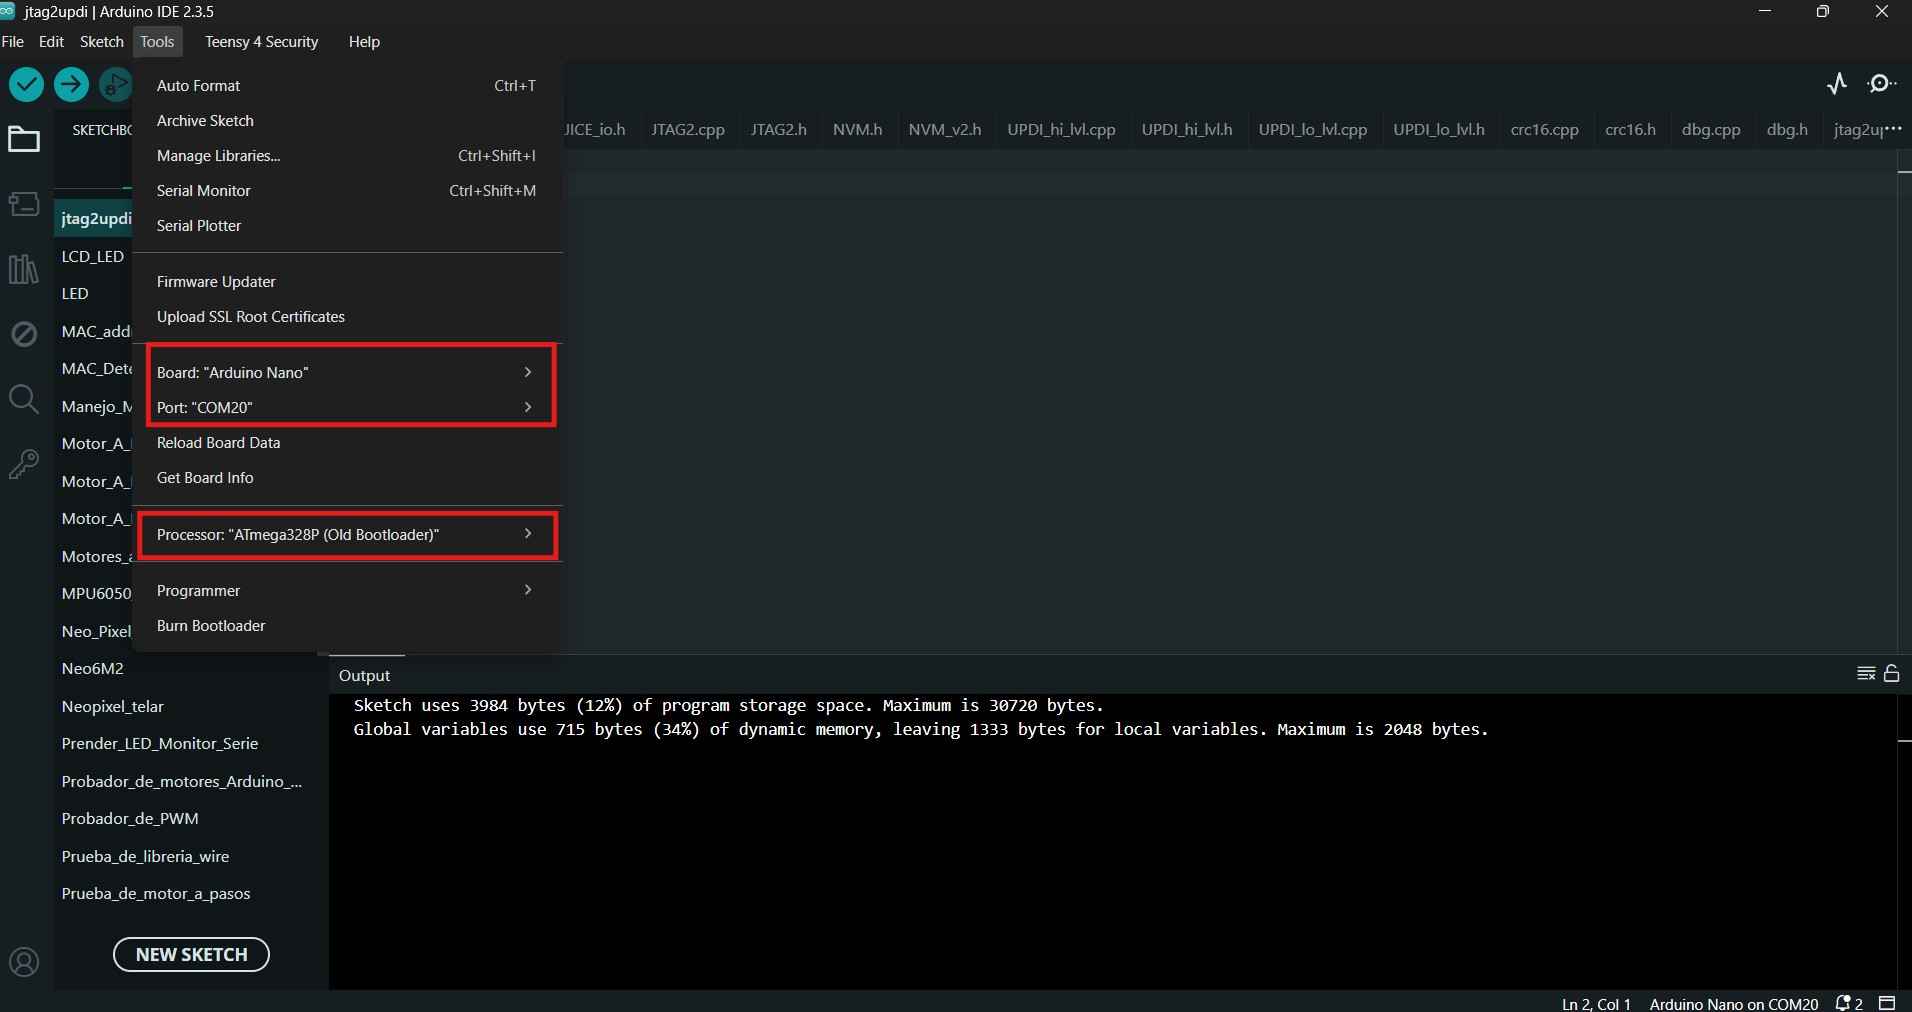Switch to the UPDI_lo_lvl.h tab
The image size is (1912, 1012).
pyautogui.click(x=1439, y=130)
